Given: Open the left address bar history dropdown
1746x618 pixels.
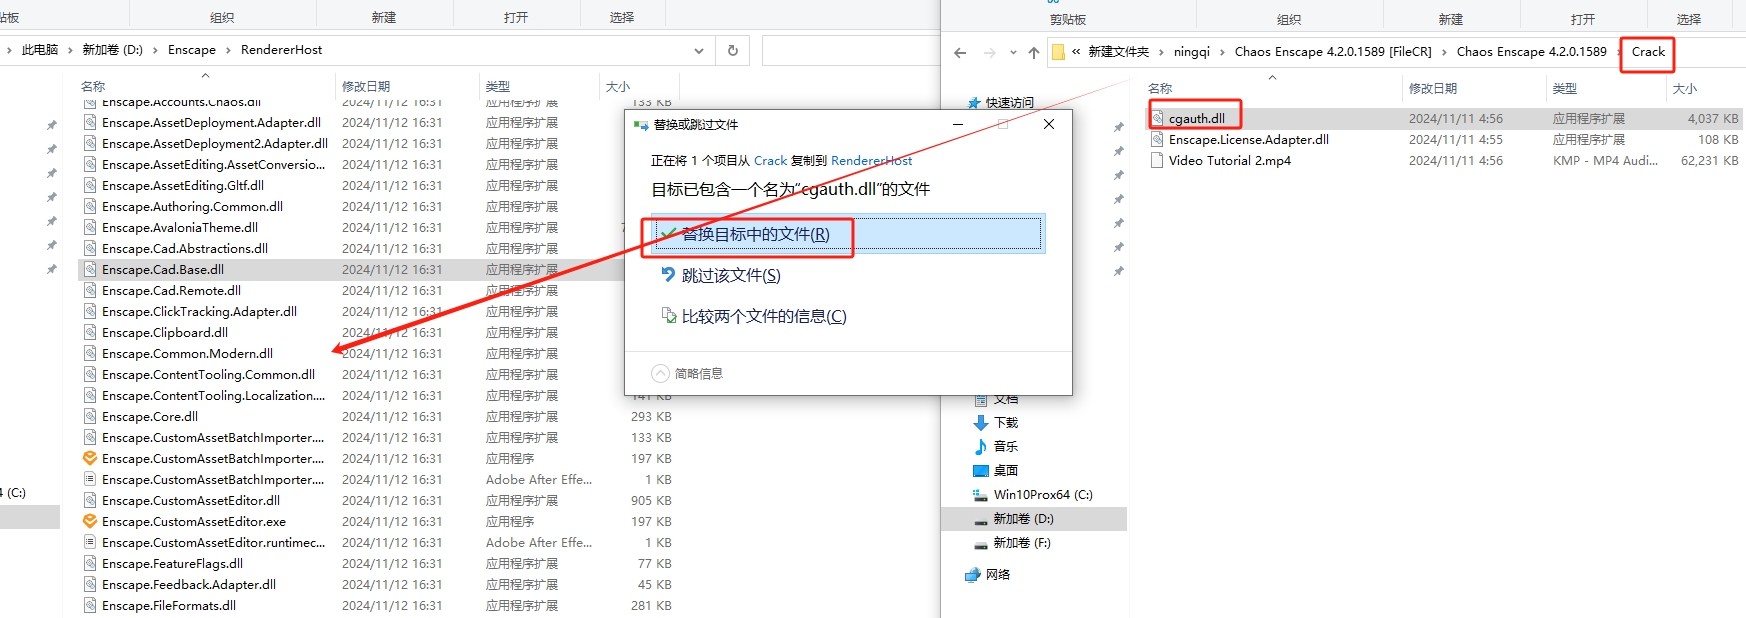Looking at the screenshot, I should coord(698,50).
